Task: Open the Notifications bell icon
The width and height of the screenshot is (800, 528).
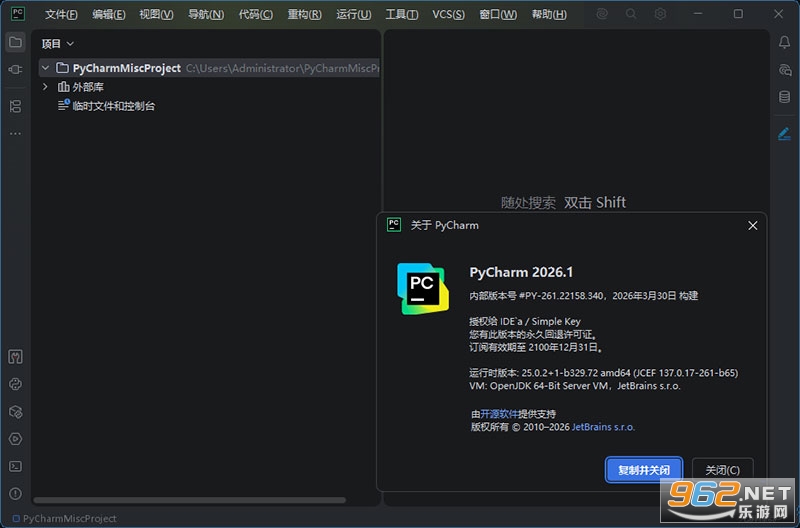Action: click(784, 42)
